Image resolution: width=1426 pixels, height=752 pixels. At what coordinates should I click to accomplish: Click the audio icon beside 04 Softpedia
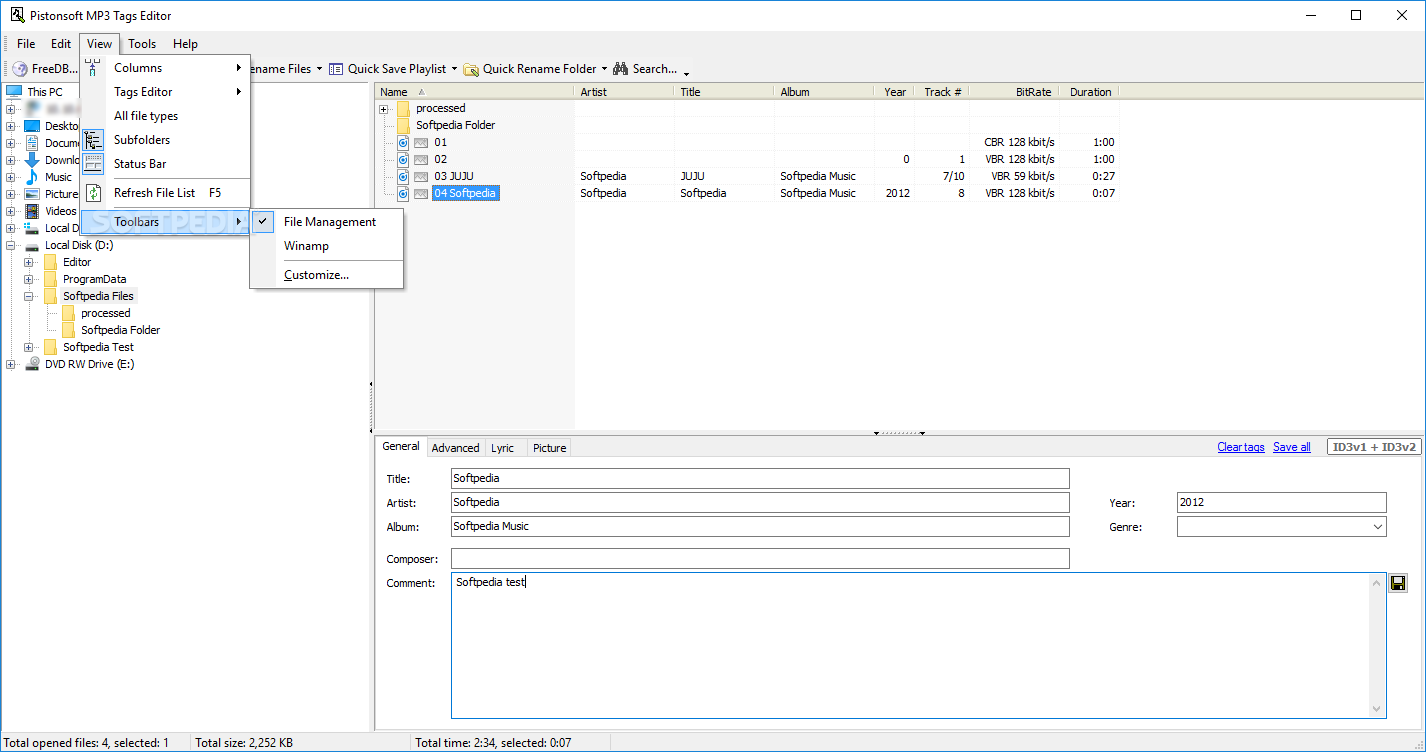[403, 194]
